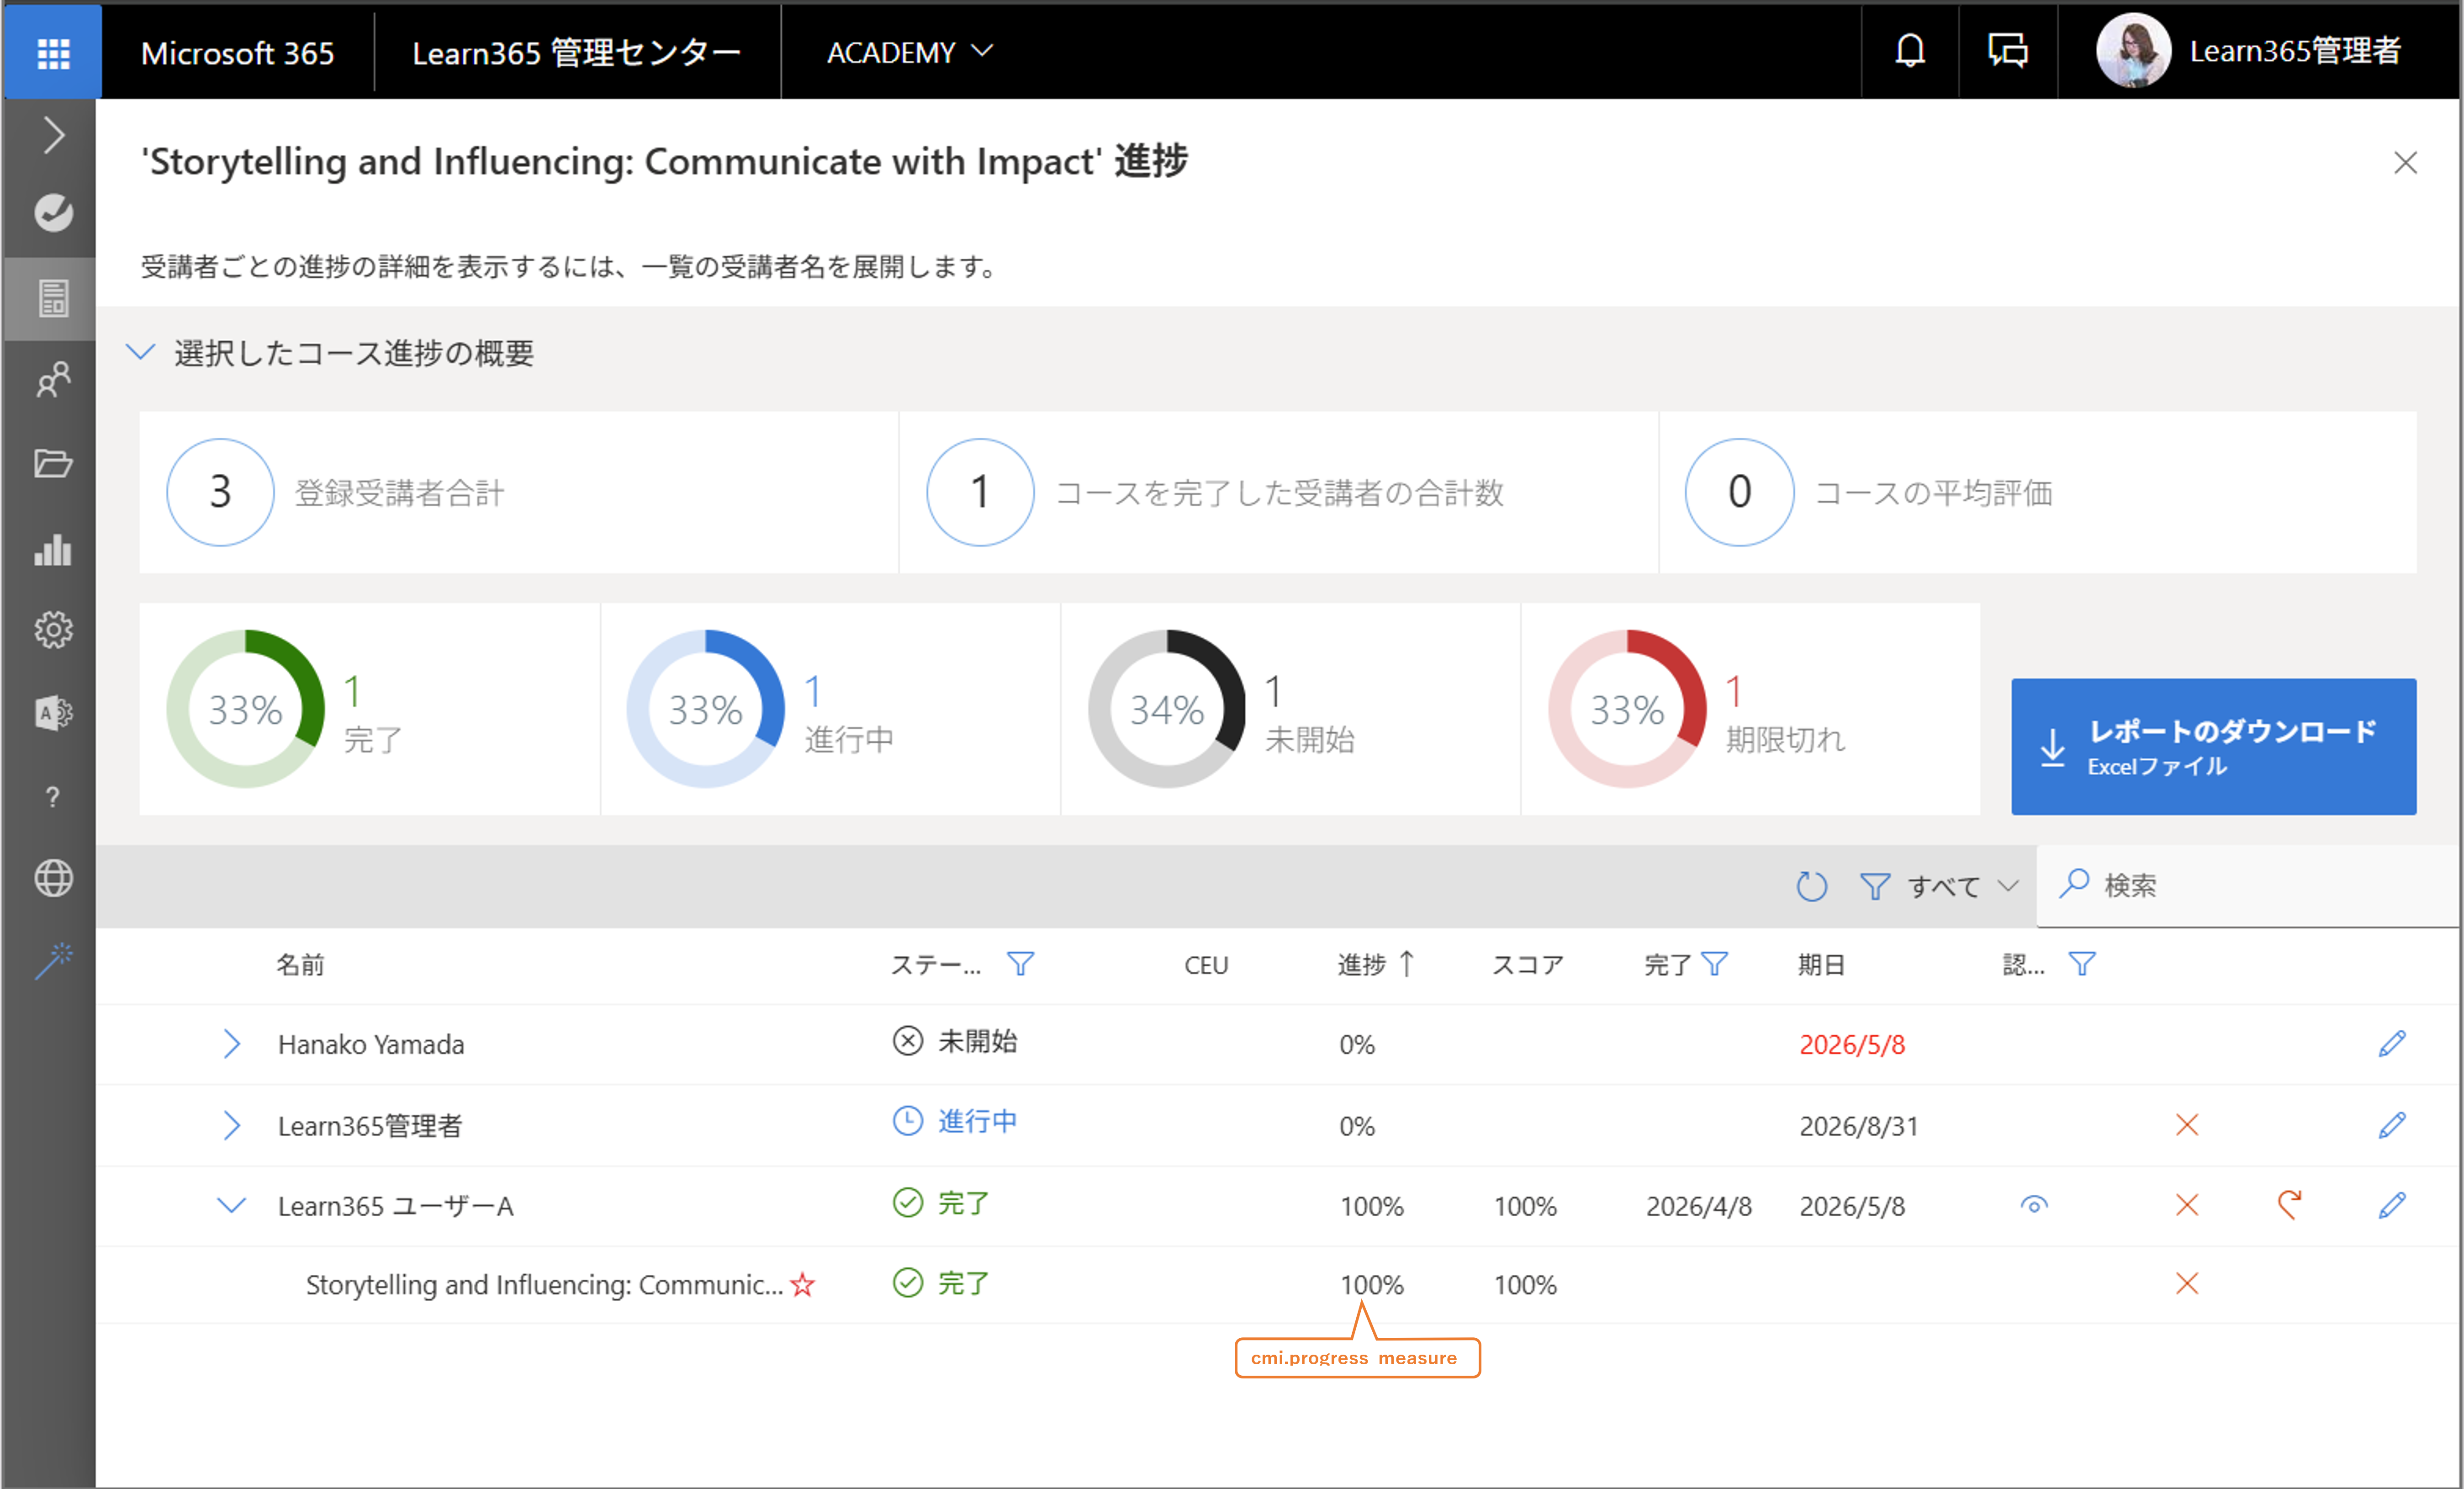Click the 未開始 status for Hanako Yamada

(955, 1041)
